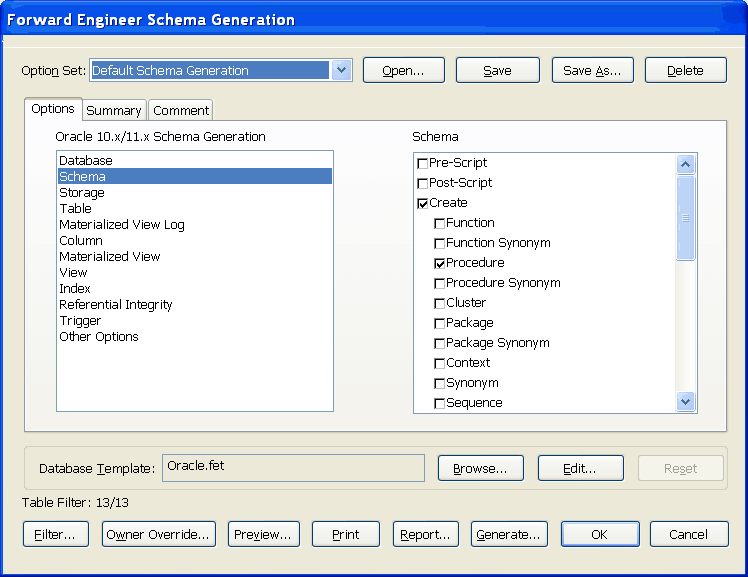Open the Filter... dialog
The width and height of the screenshot is (748, 577).
56,534
